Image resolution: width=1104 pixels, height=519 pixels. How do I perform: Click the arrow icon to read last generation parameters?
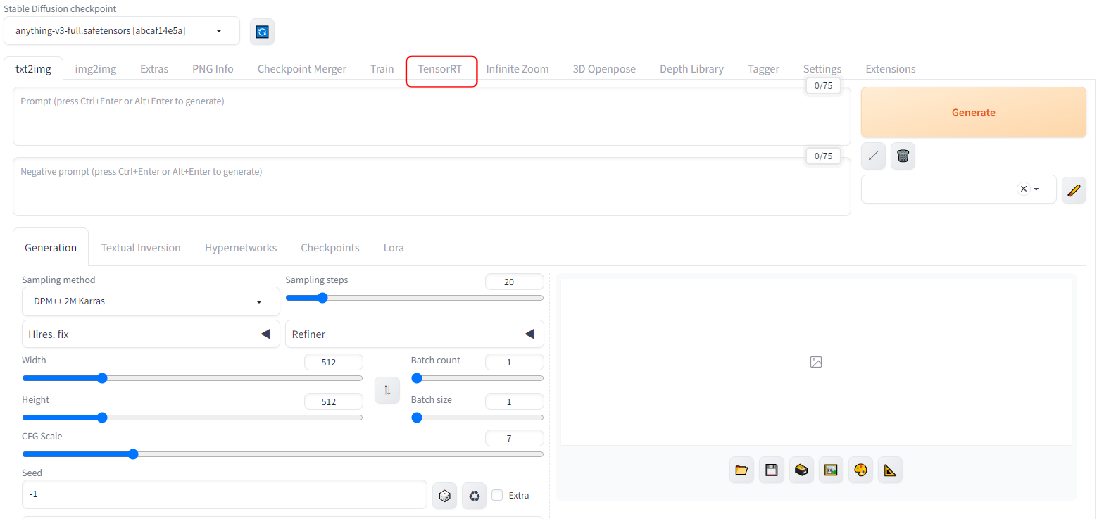pos(874,156)
